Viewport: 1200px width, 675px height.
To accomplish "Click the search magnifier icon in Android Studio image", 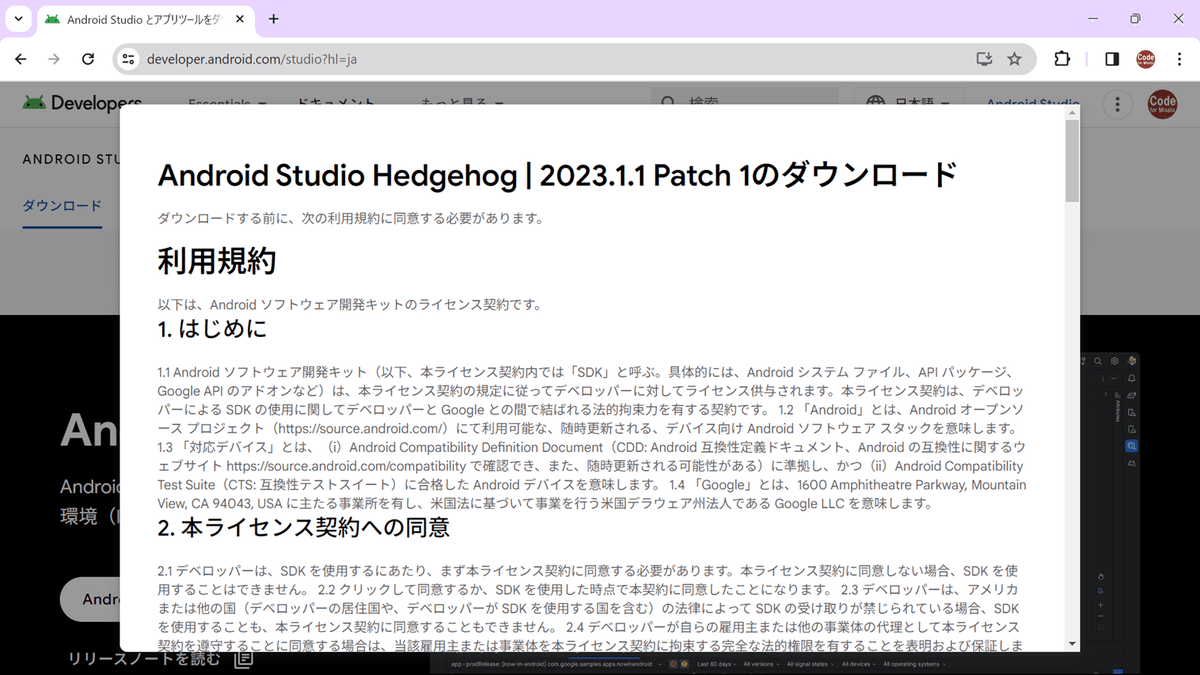I will [1097, 361].
